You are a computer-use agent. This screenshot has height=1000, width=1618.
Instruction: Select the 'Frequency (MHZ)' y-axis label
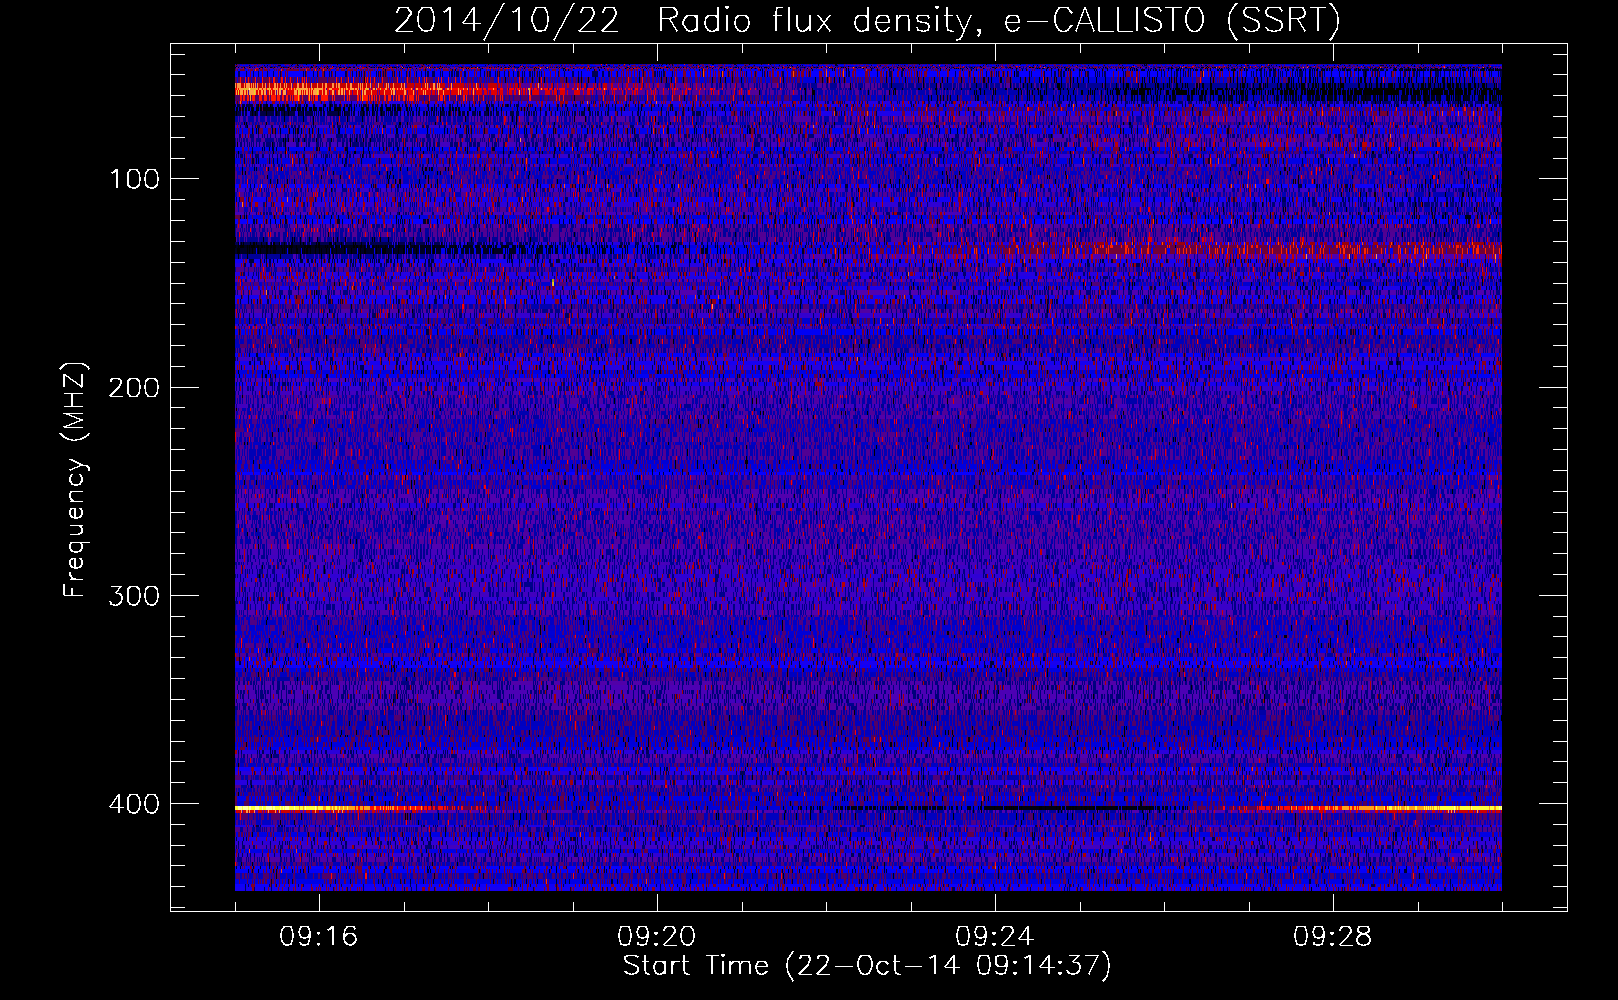pyautogui.click(x=75, y=480)
